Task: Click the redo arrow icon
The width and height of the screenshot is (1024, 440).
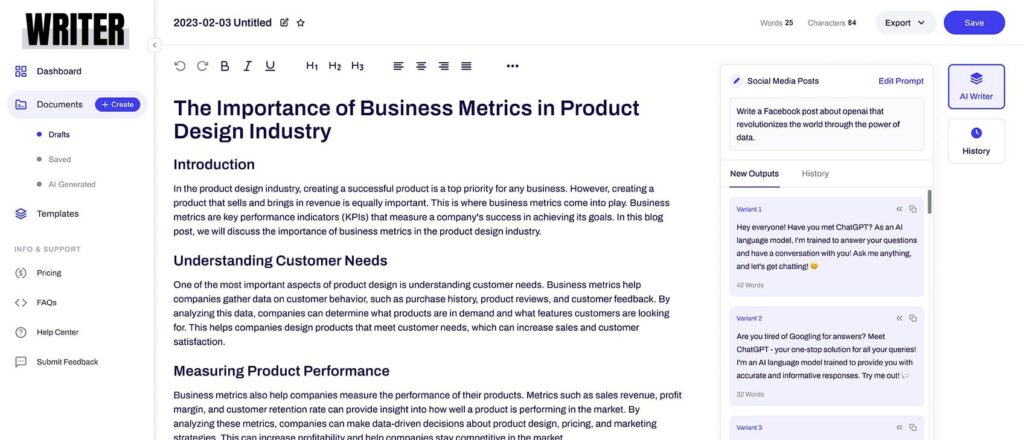Action: pyautogui.click(x=202, y=66)
